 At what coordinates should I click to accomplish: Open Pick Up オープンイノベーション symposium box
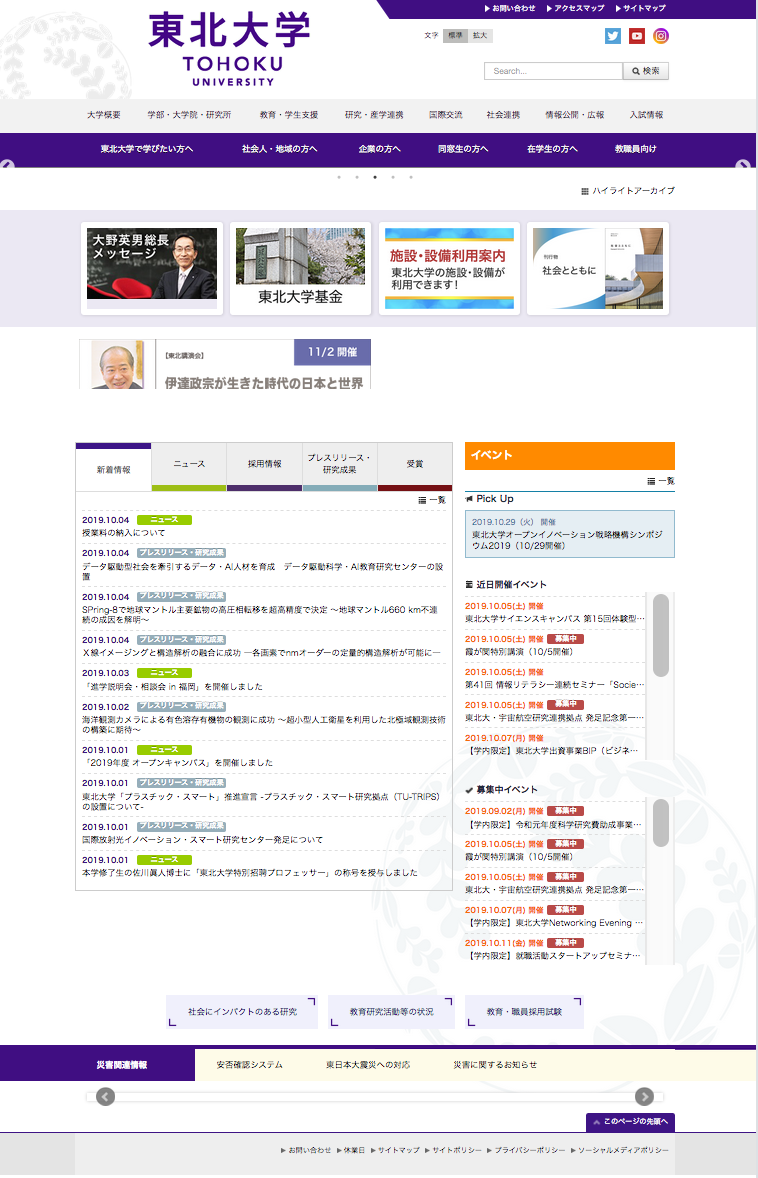[570, 534]
